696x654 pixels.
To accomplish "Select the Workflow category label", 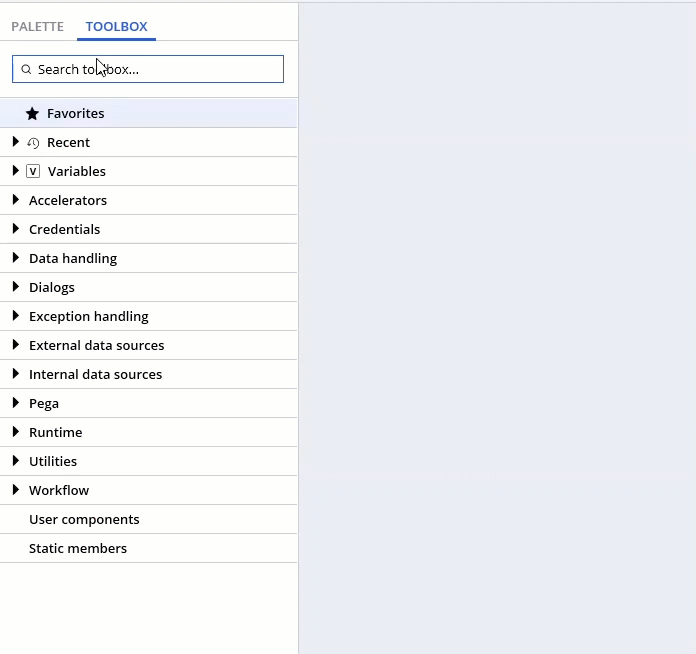I will [59, 490].
